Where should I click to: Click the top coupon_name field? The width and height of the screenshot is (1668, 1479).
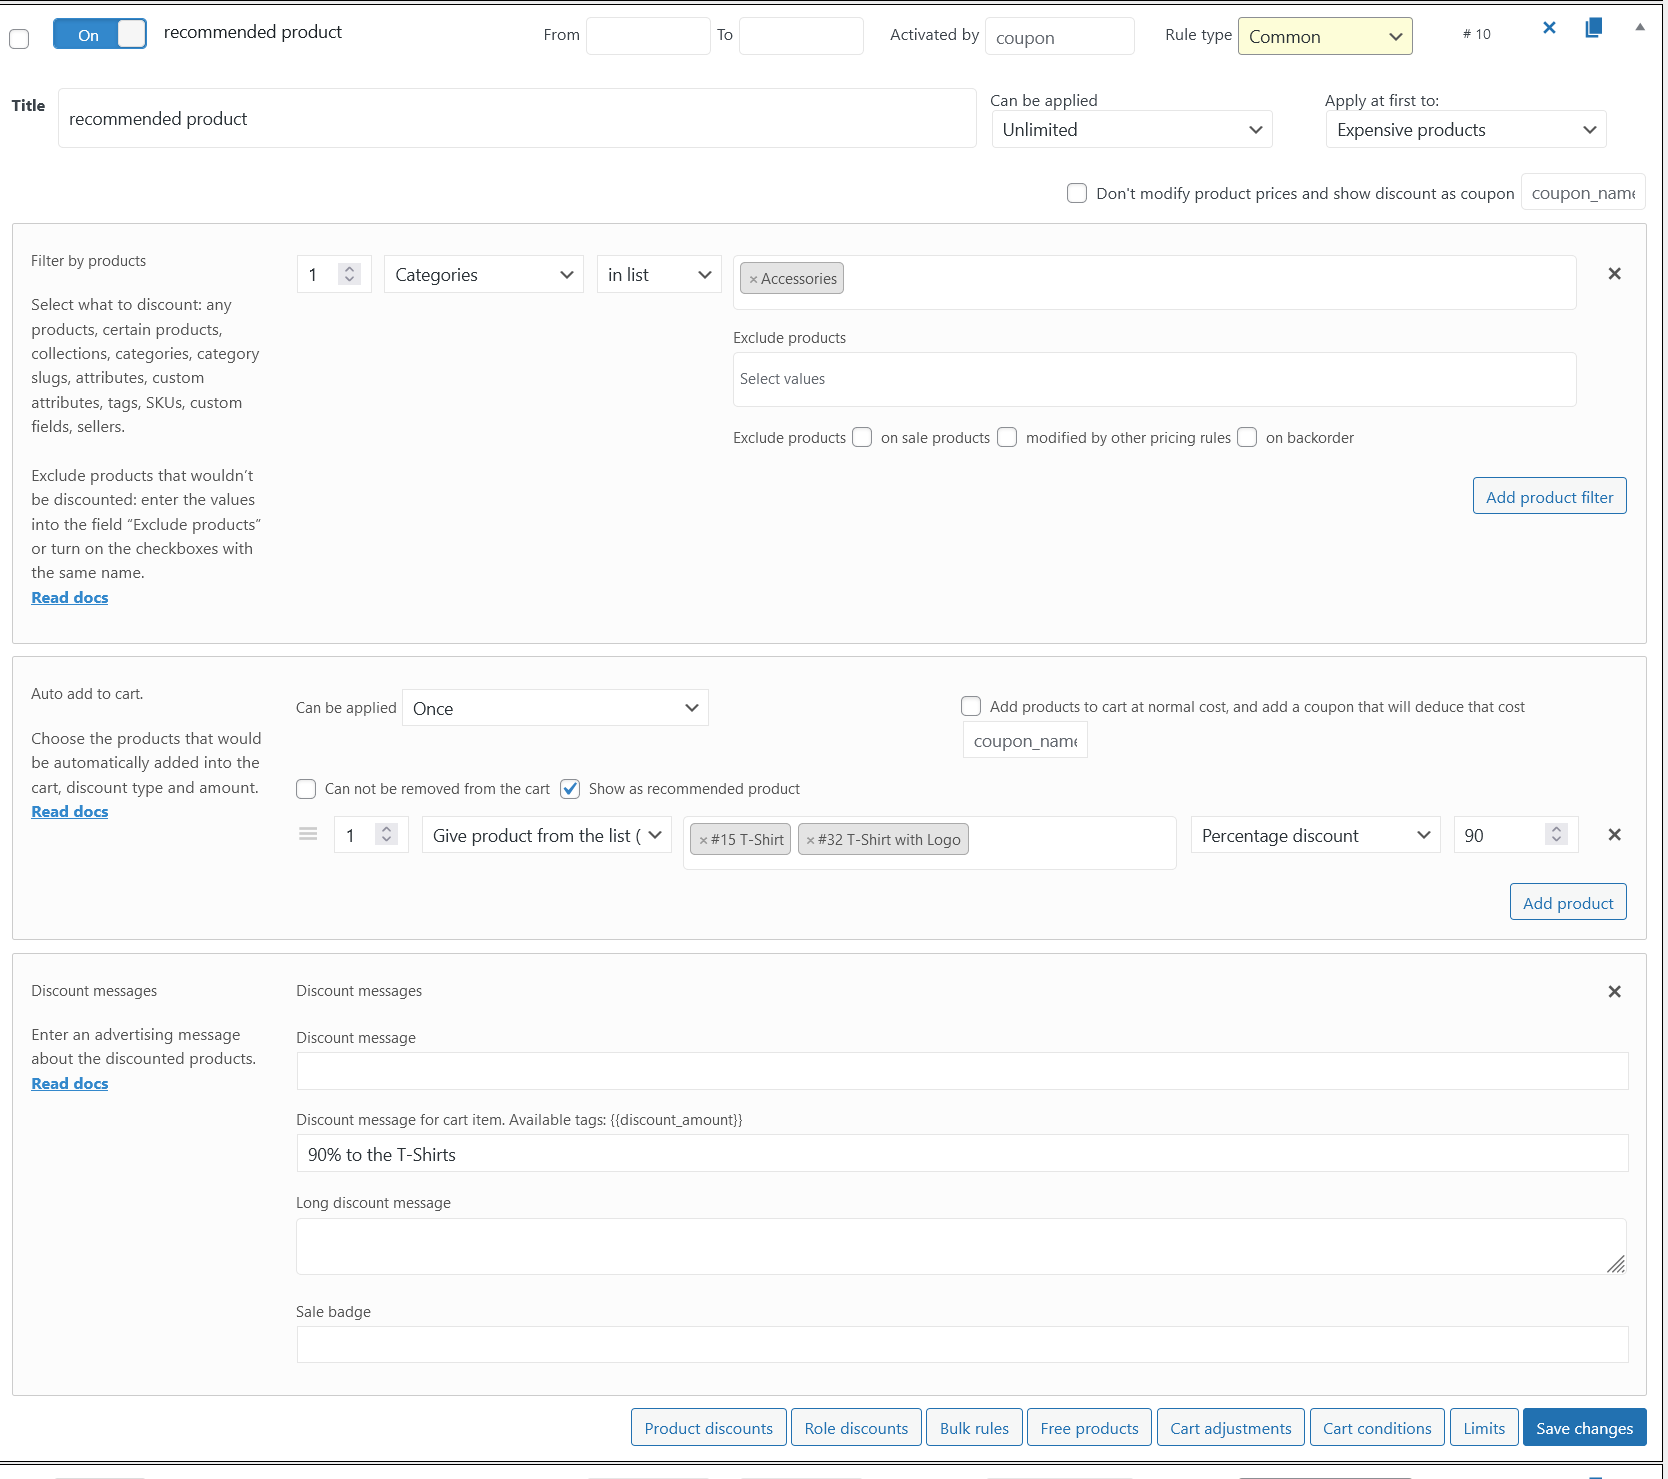tap(1583, 192)
